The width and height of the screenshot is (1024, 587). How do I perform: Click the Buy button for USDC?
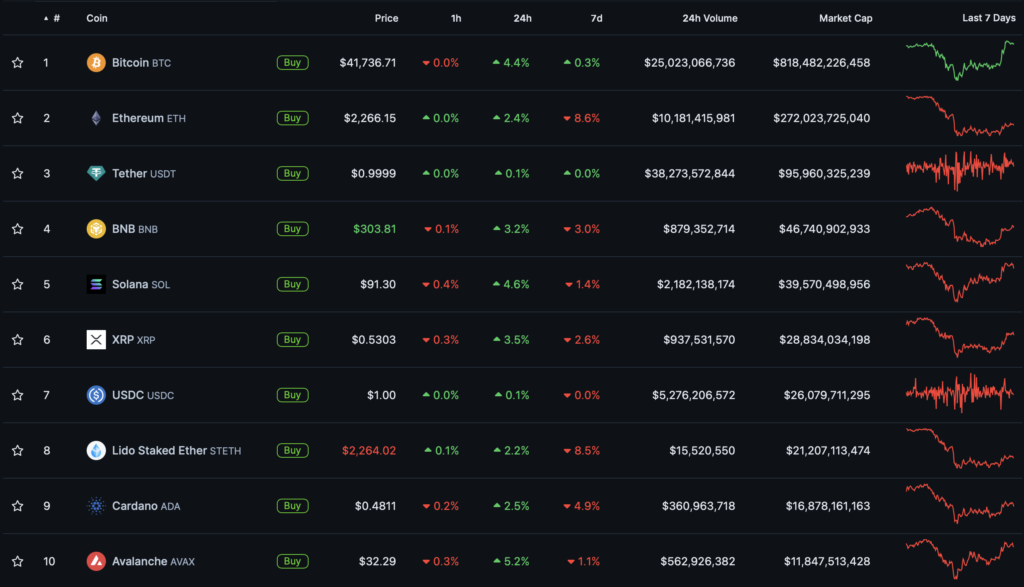point(292,395)
